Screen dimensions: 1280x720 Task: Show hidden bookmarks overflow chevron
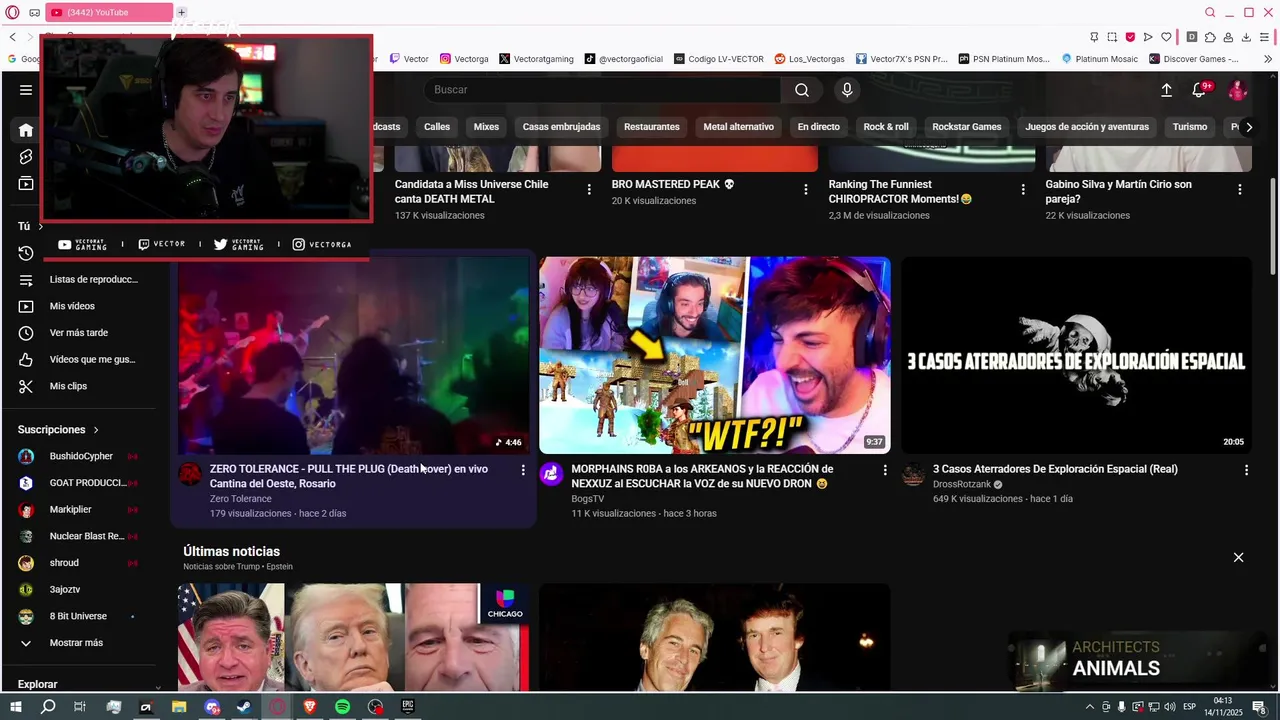(x=1268, y=59)
